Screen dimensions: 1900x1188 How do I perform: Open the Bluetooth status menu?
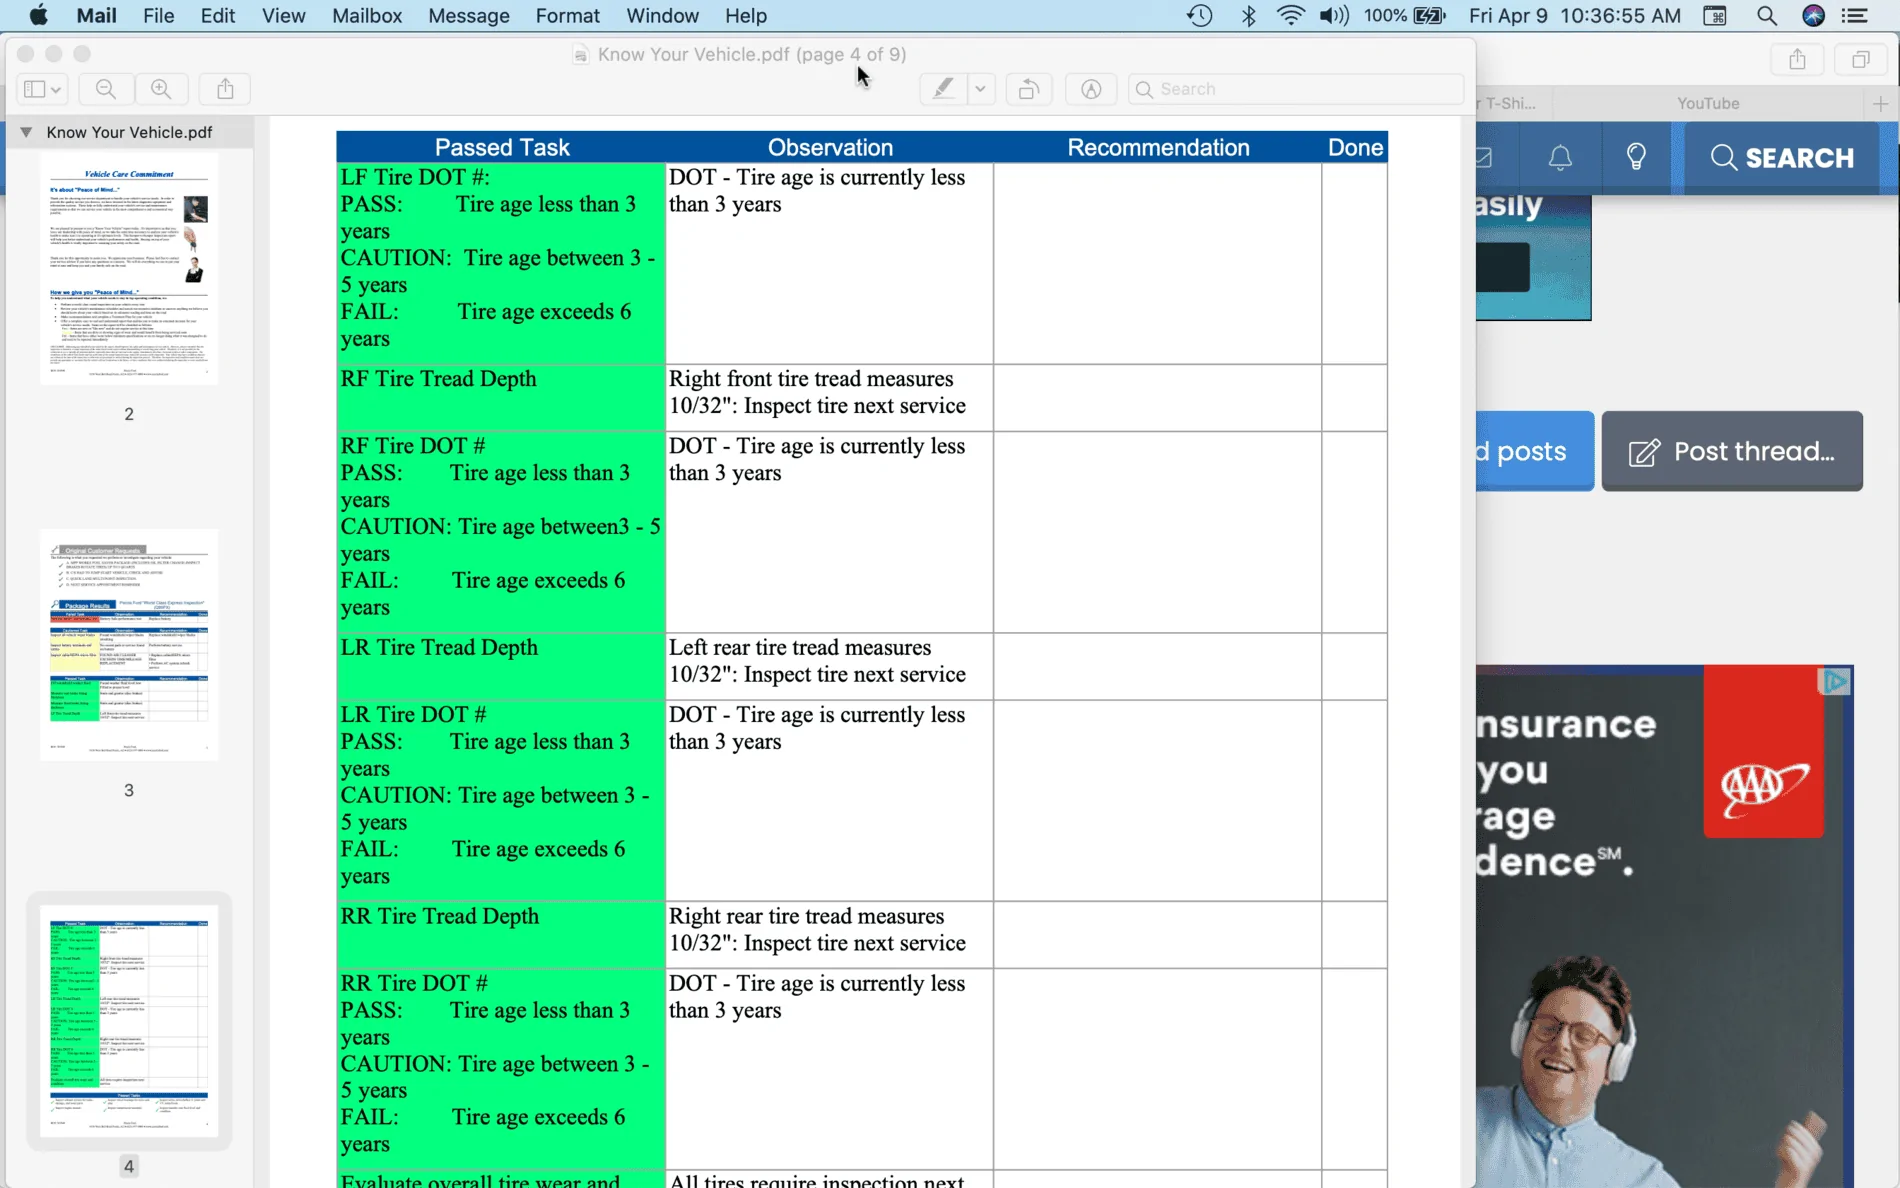point(1248,16)
